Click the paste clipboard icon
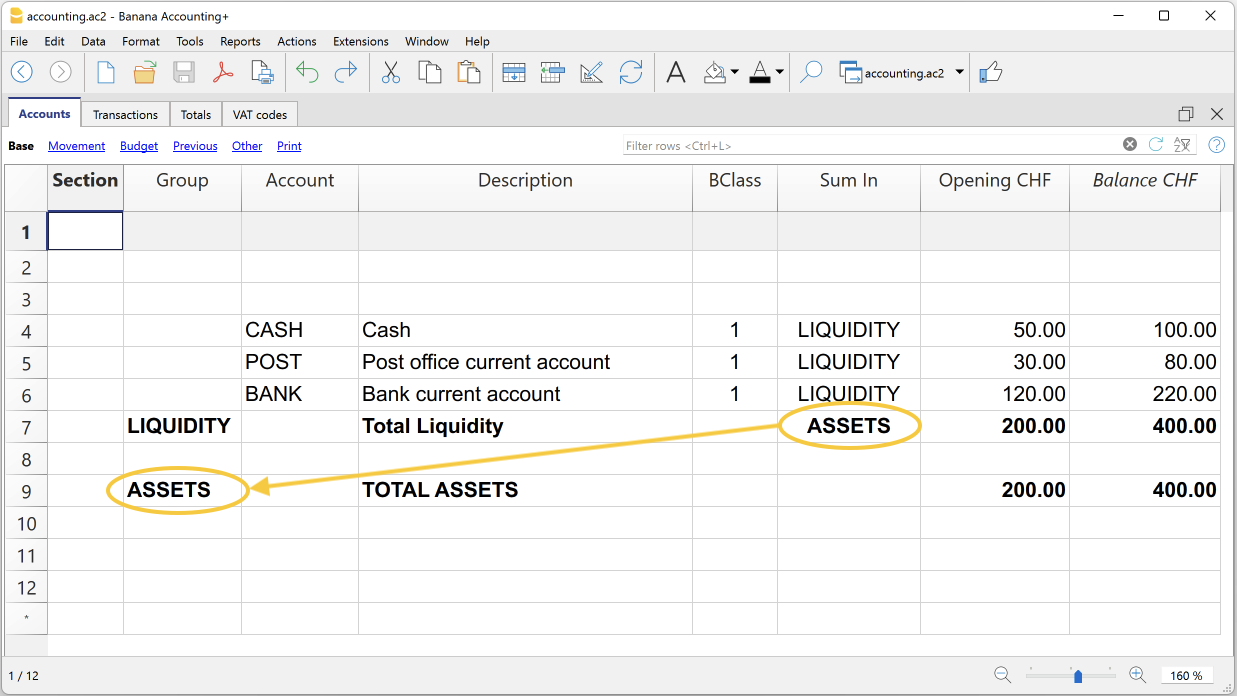The height and width of the screenshot is (696, 1237). pos(468,72)
